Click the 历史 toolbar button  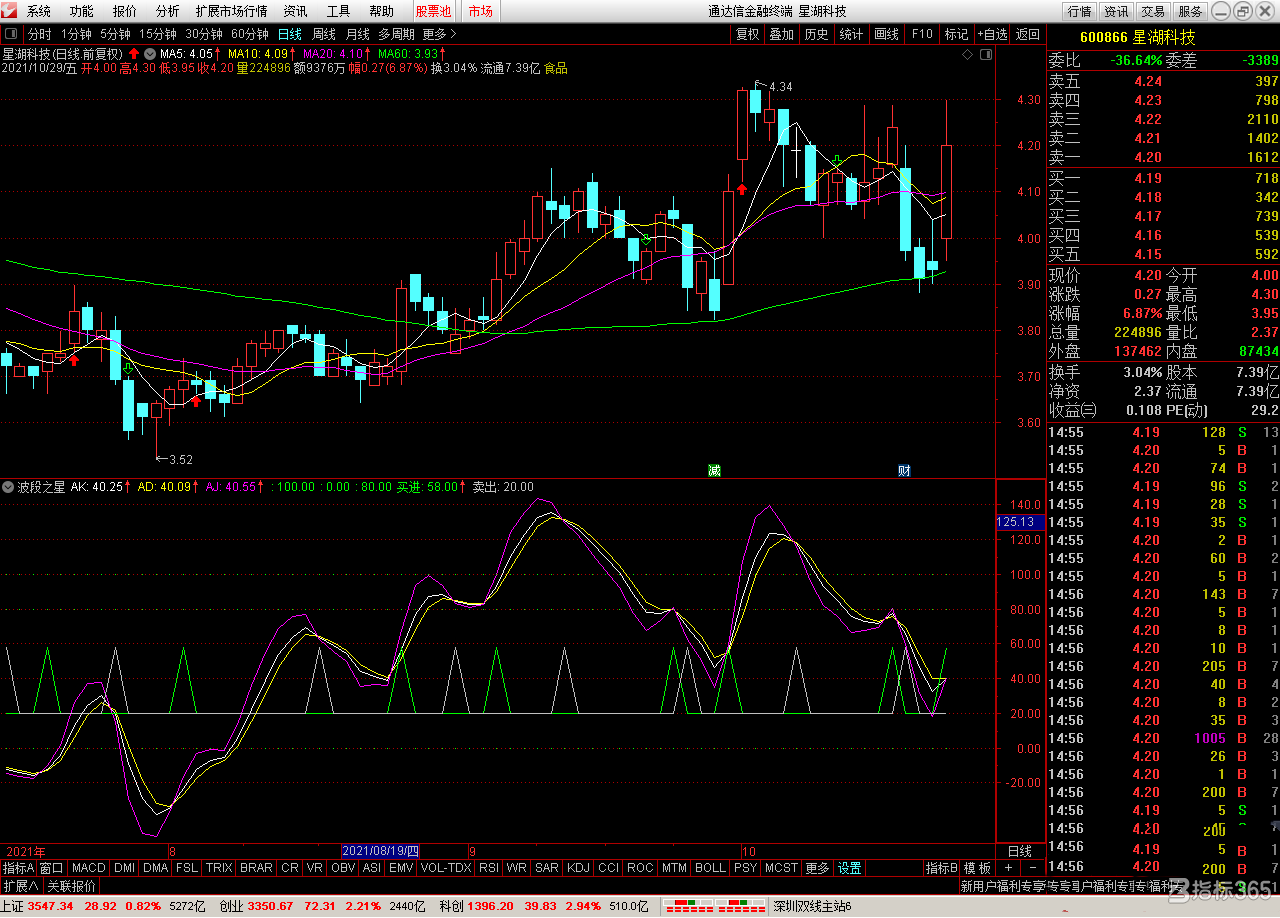[x=816, y=34]
